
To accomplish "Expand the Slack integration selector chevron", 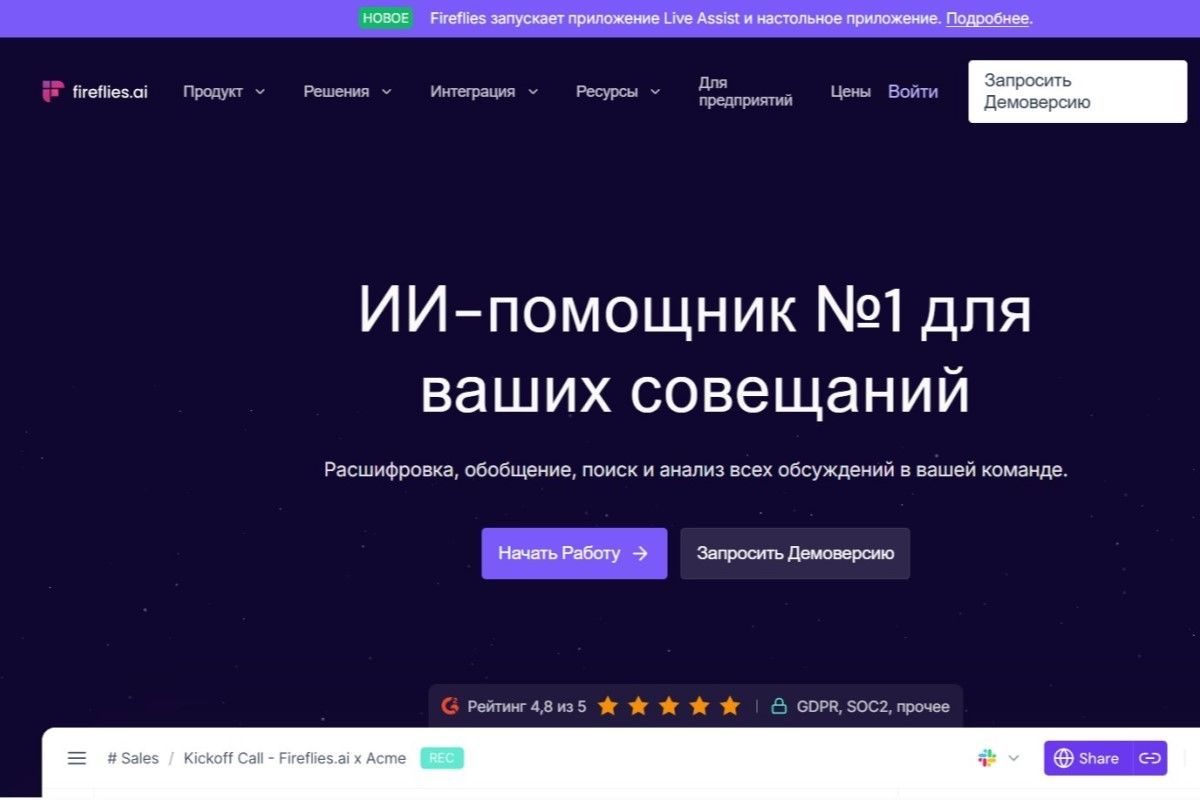I will [x=1012, y=758].
